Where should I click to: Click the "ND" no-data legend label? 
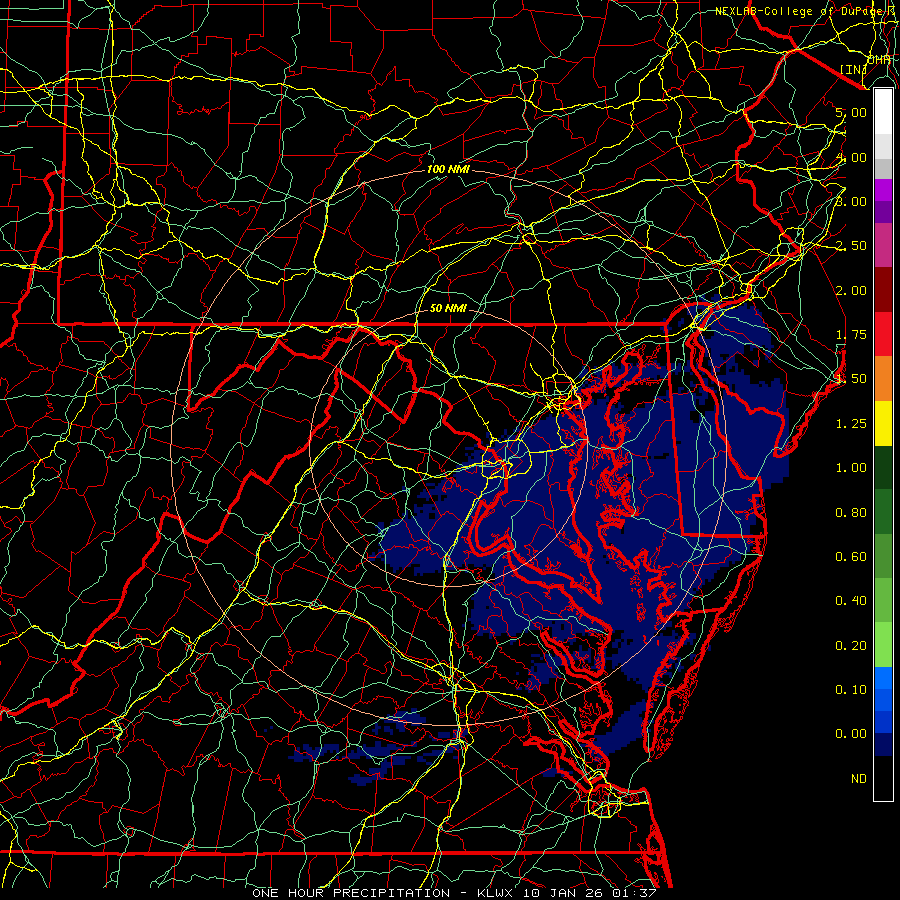point(859,779)
